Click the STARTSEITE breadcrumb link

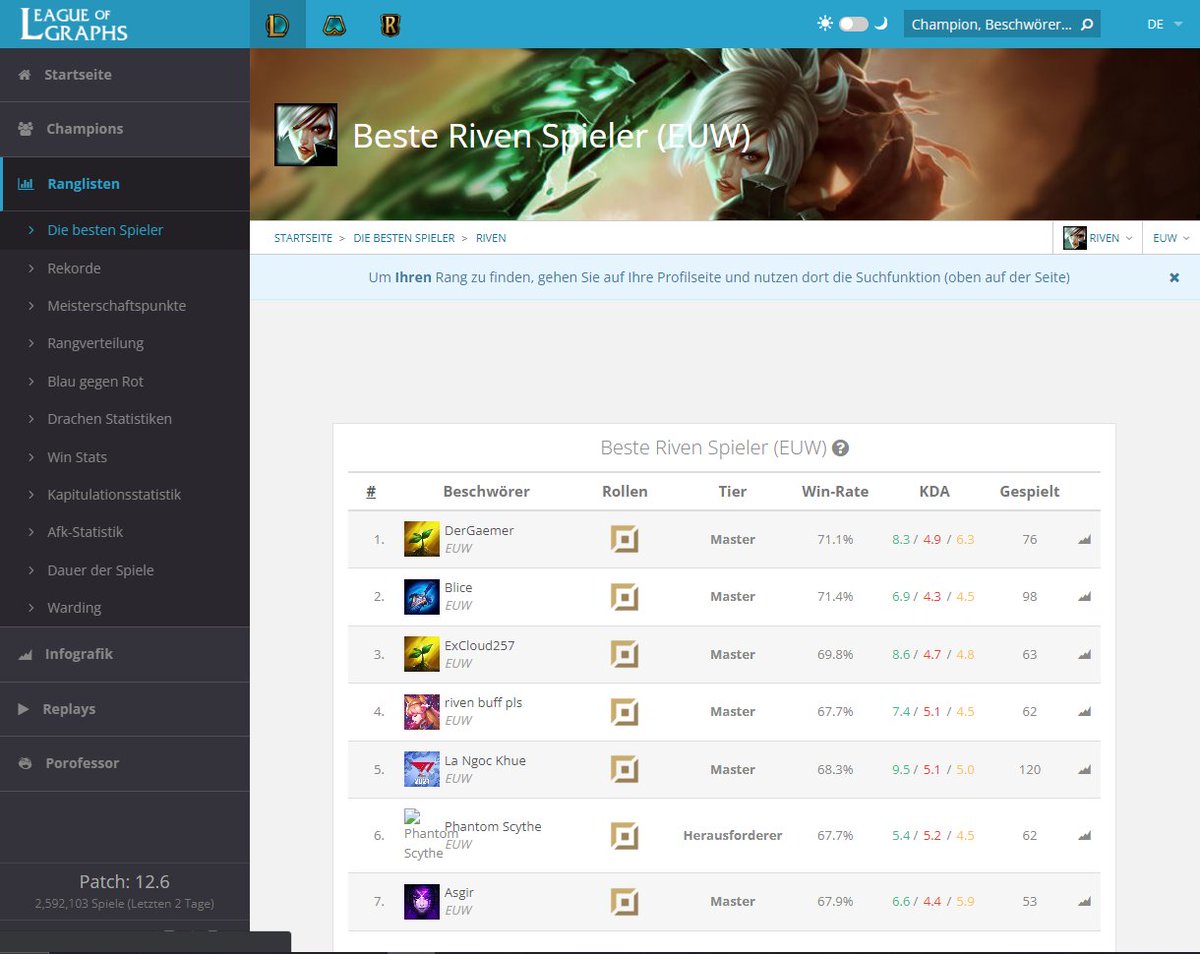point(302,238)
